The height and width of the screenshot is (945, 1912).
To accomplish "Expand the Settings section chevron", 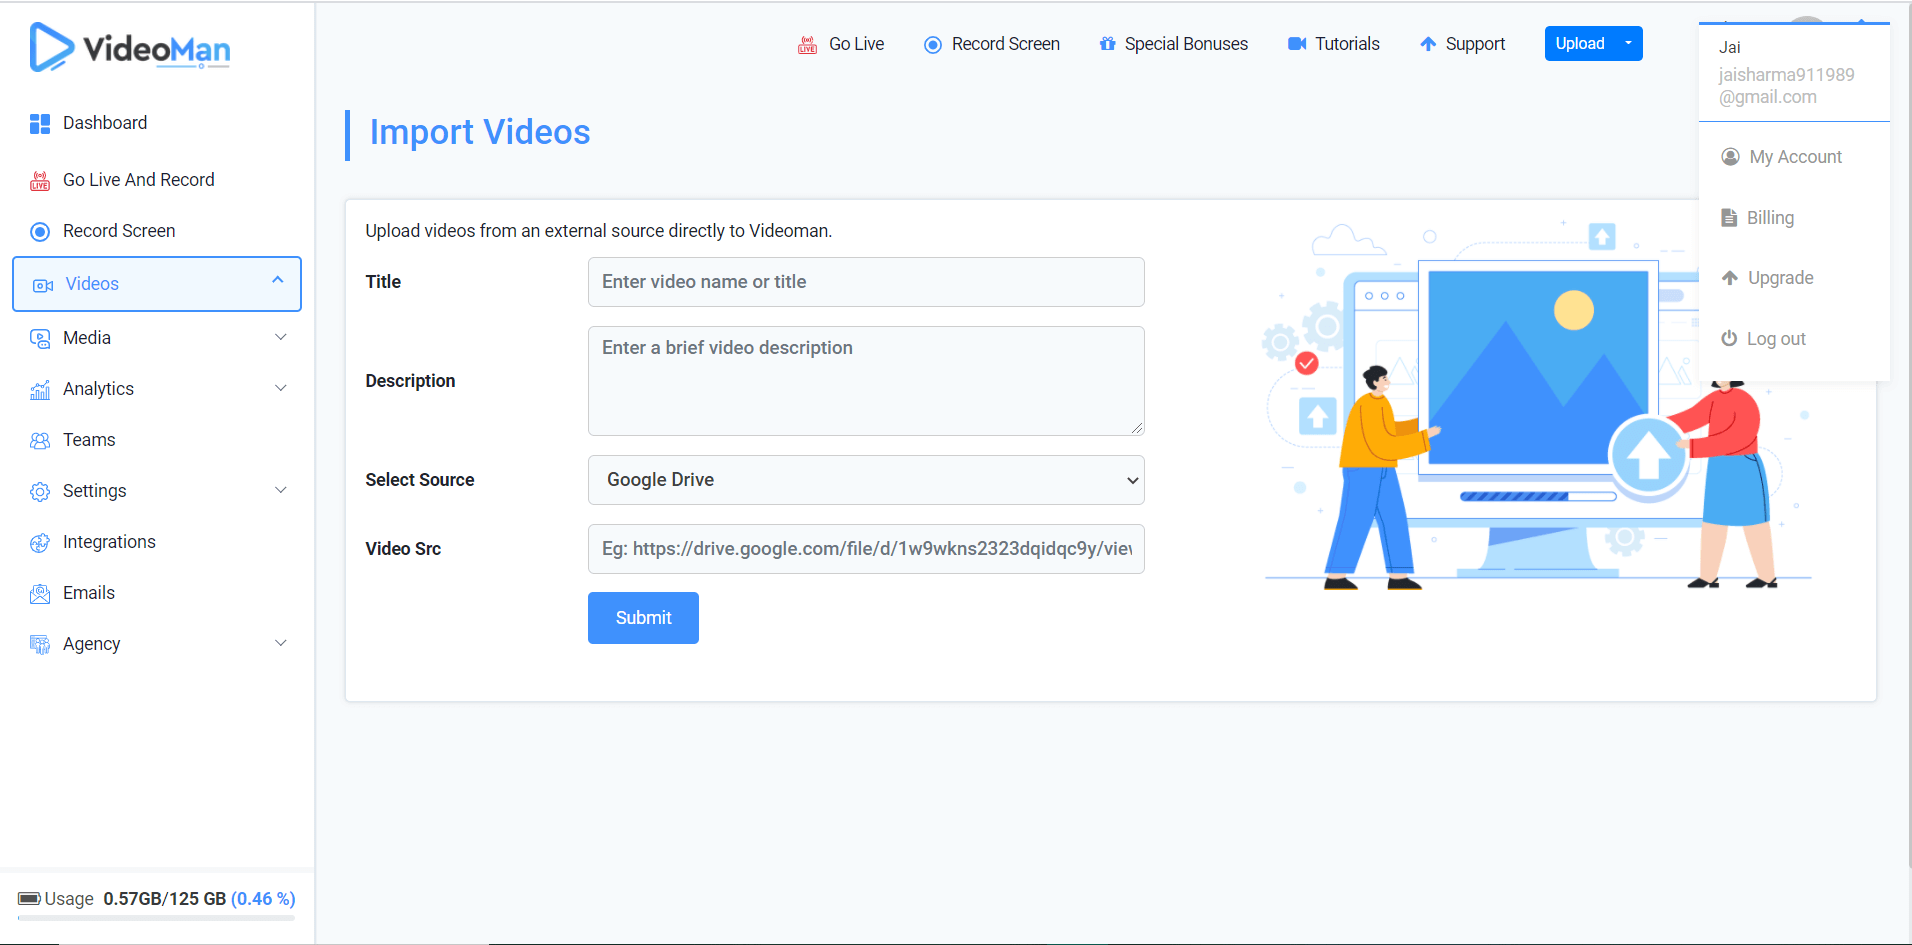I will point(281,490).
